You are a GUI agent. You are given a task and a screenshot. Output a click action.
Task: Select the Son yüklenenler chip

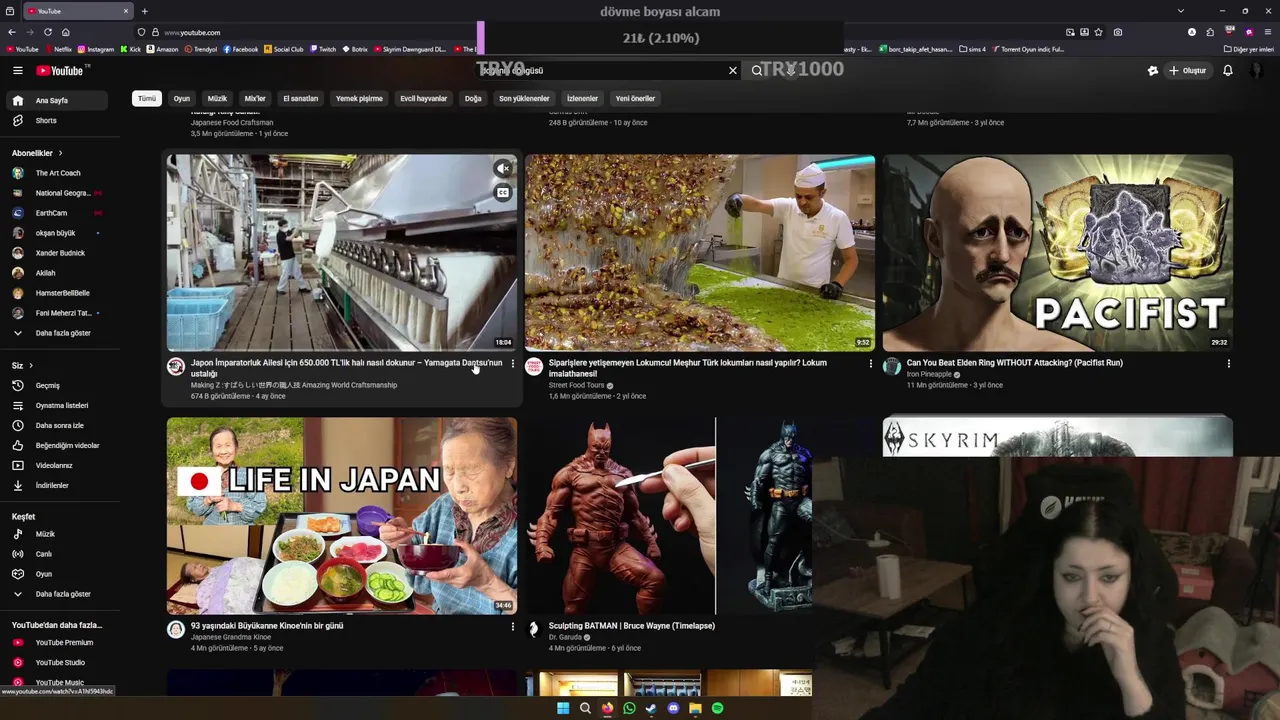524,98
